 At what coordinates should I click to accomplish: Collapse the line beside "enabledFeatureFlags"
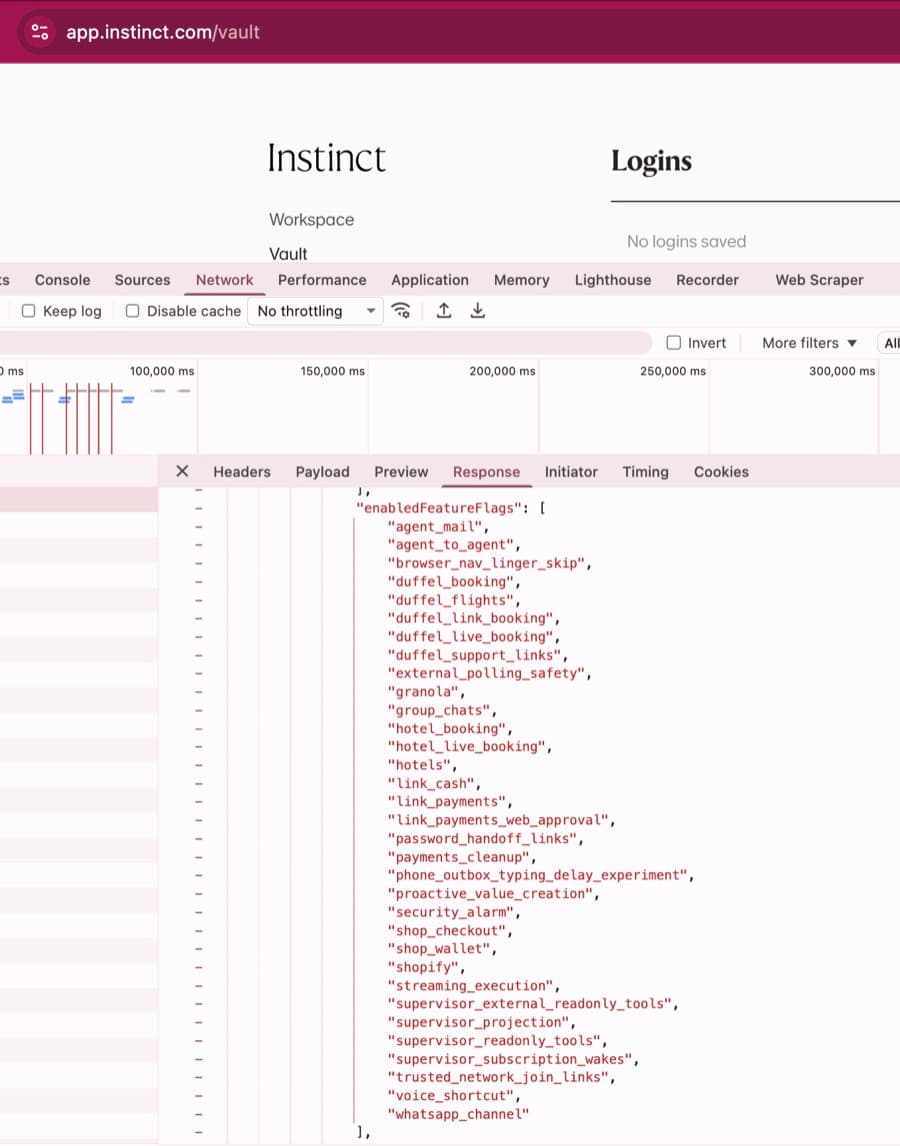pyautogui.click(x=199, y=508)
